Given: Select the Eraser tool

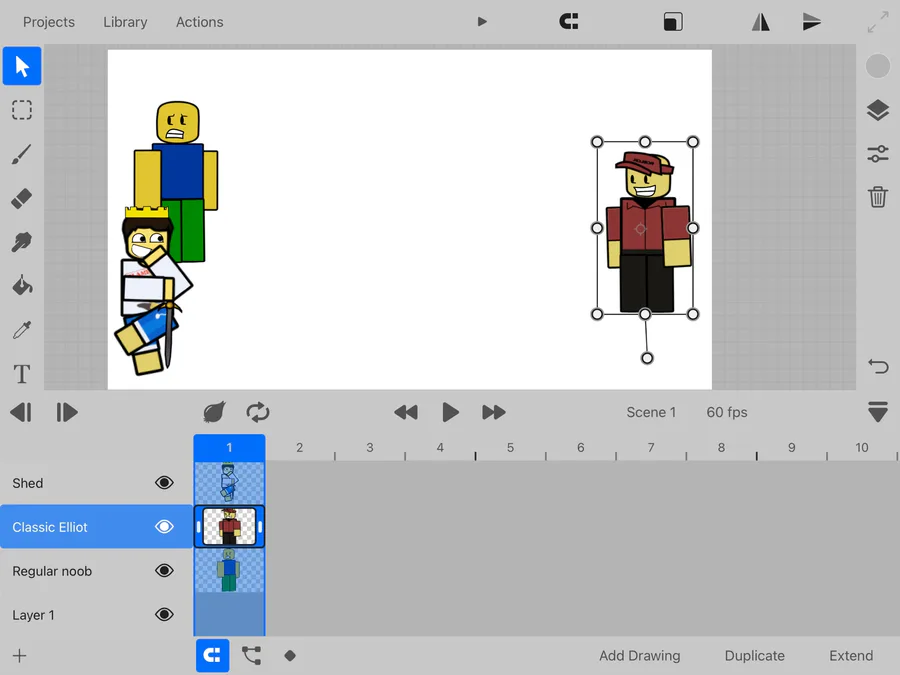Looking at the screenshot, I should pos(22,198).
